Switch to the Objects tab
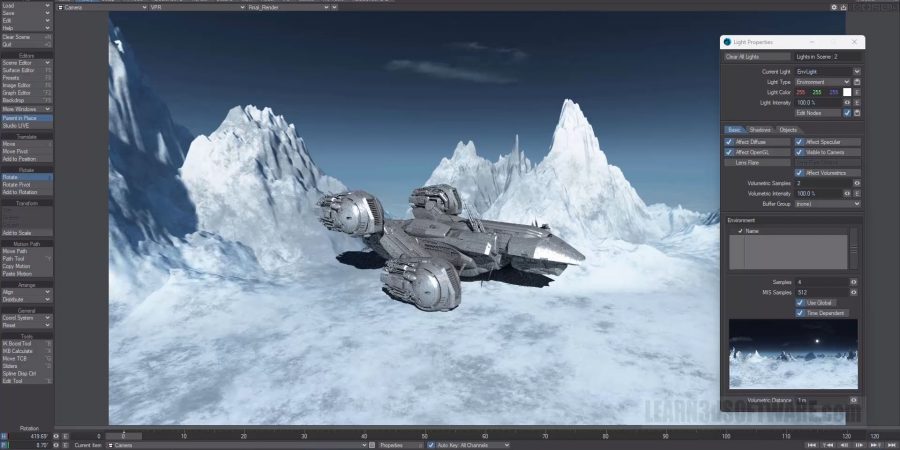Viewport: 900px width, 450px height. pos(788,130)
